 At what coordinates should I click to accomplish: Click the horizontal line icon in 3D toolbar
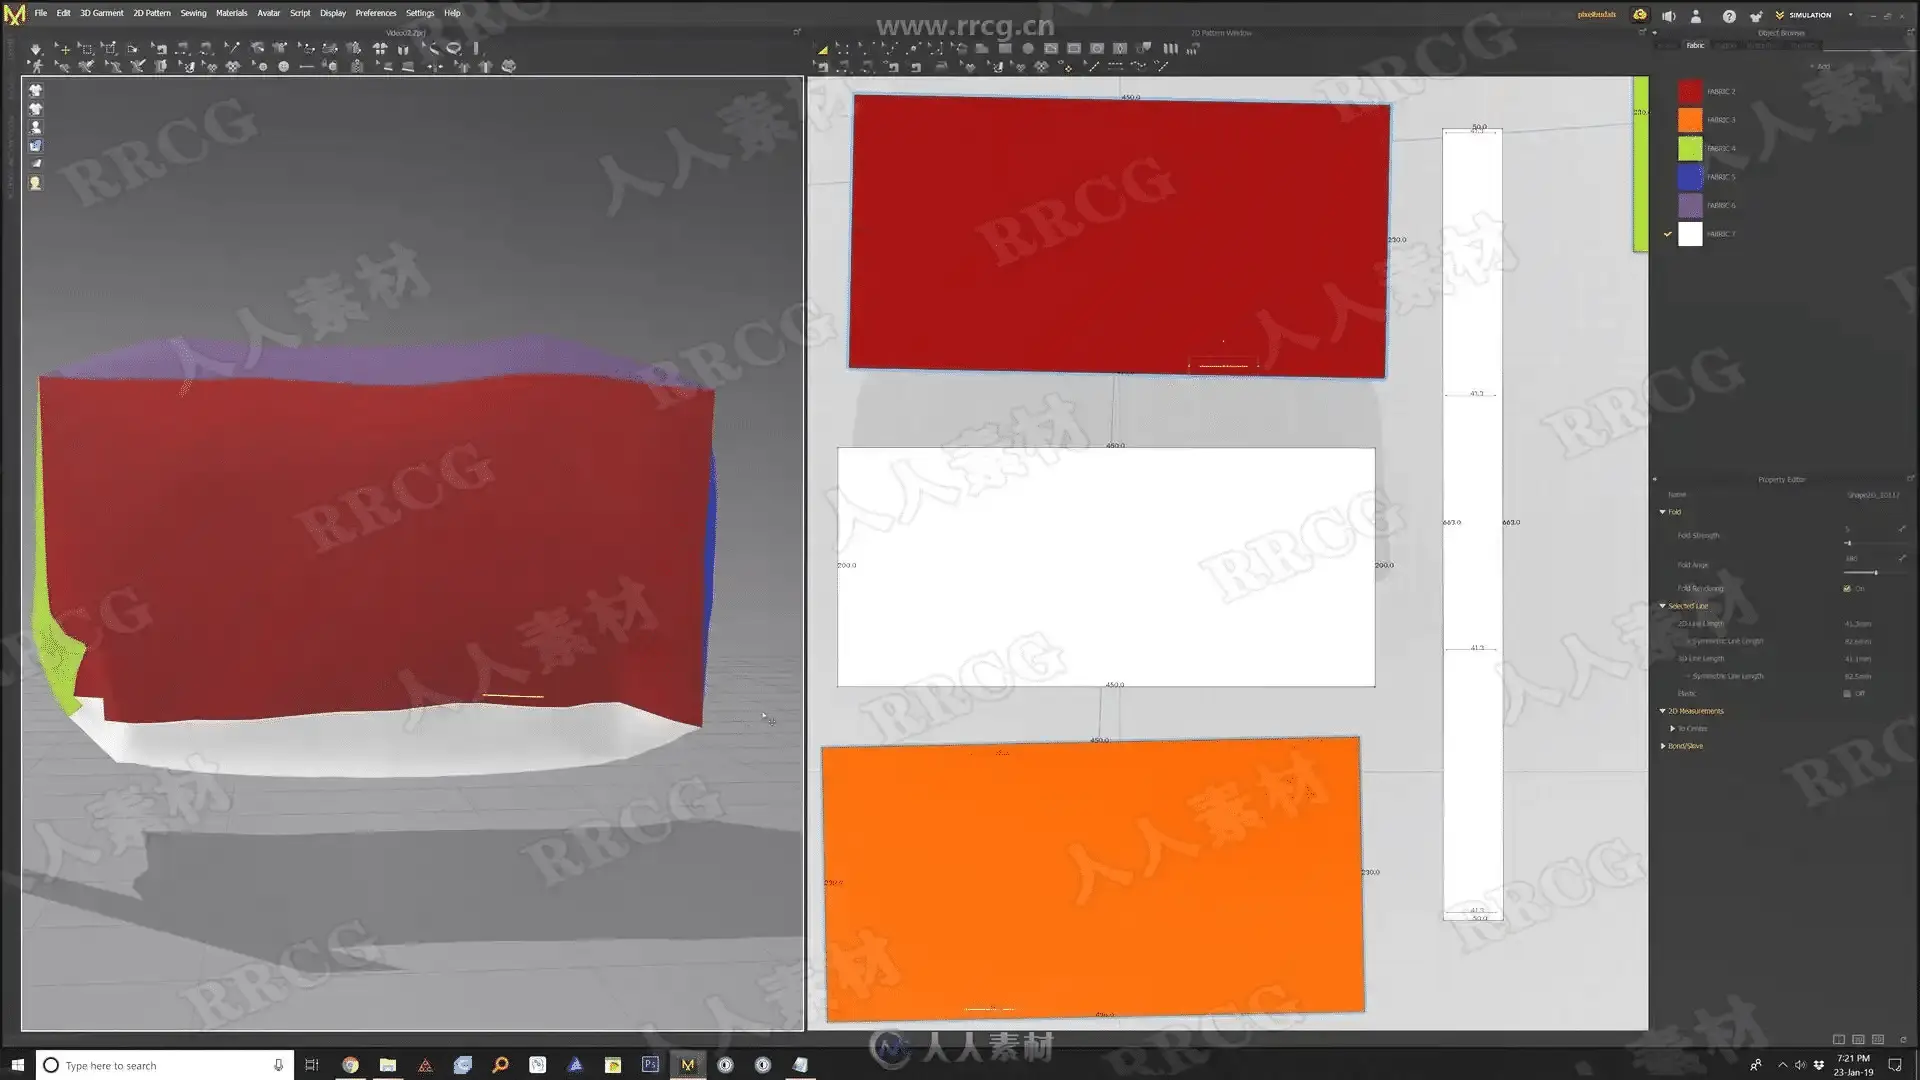pos(306,67)
